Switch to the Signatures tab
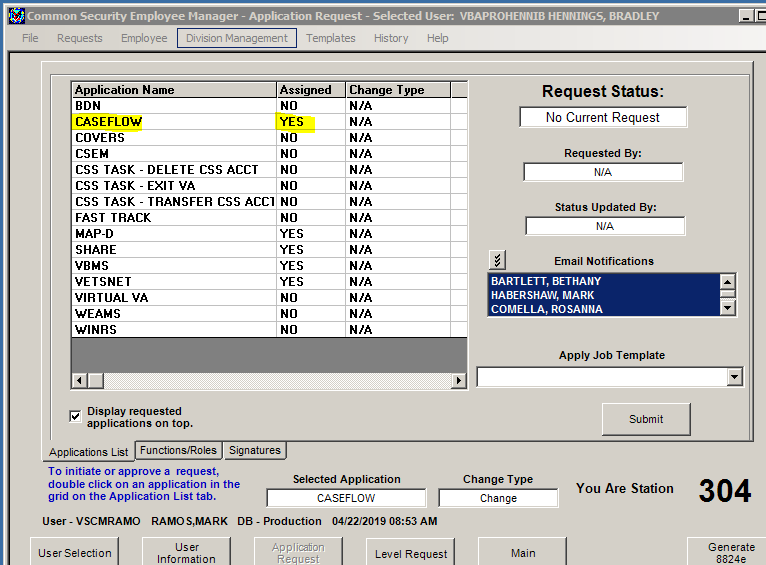The width and height of the screenshot is (766, 565). click(255, 450)
